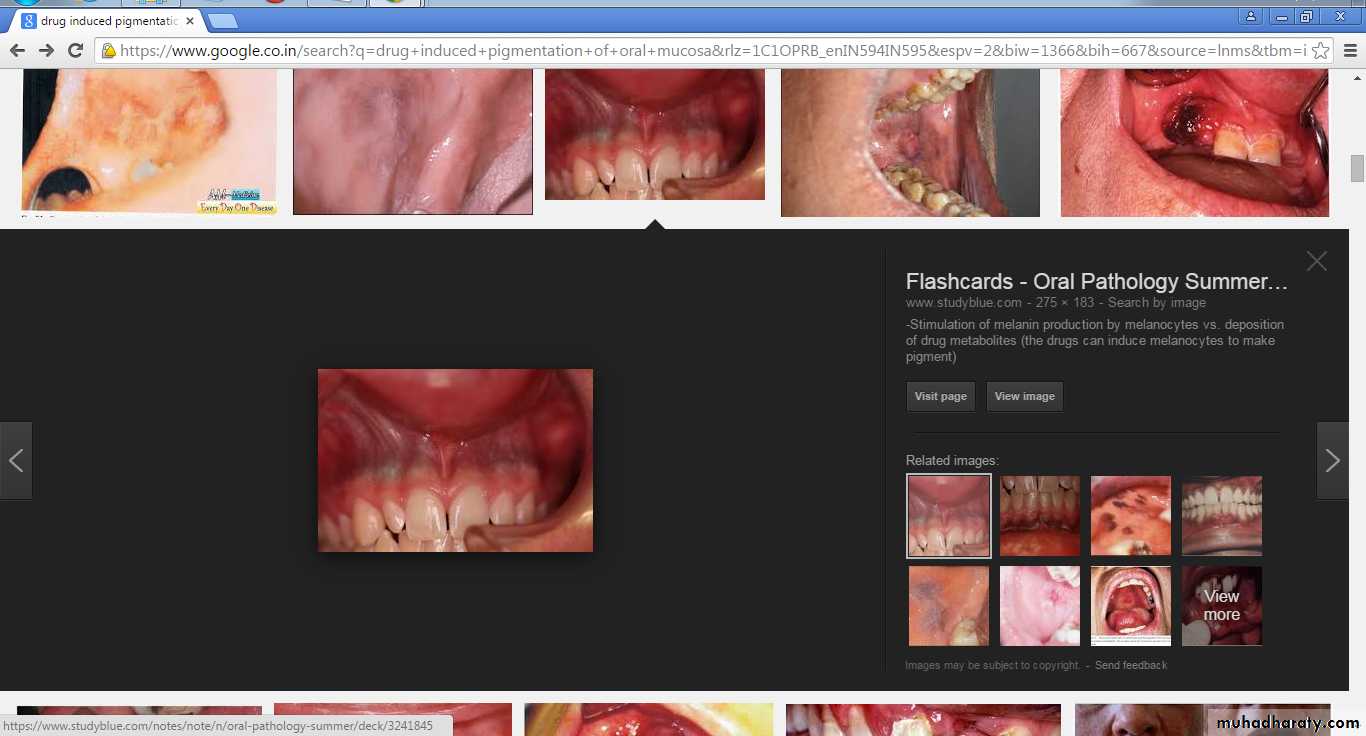Open Flashcards - Oral Pathology Summer title link

(x=1096, y=282)
